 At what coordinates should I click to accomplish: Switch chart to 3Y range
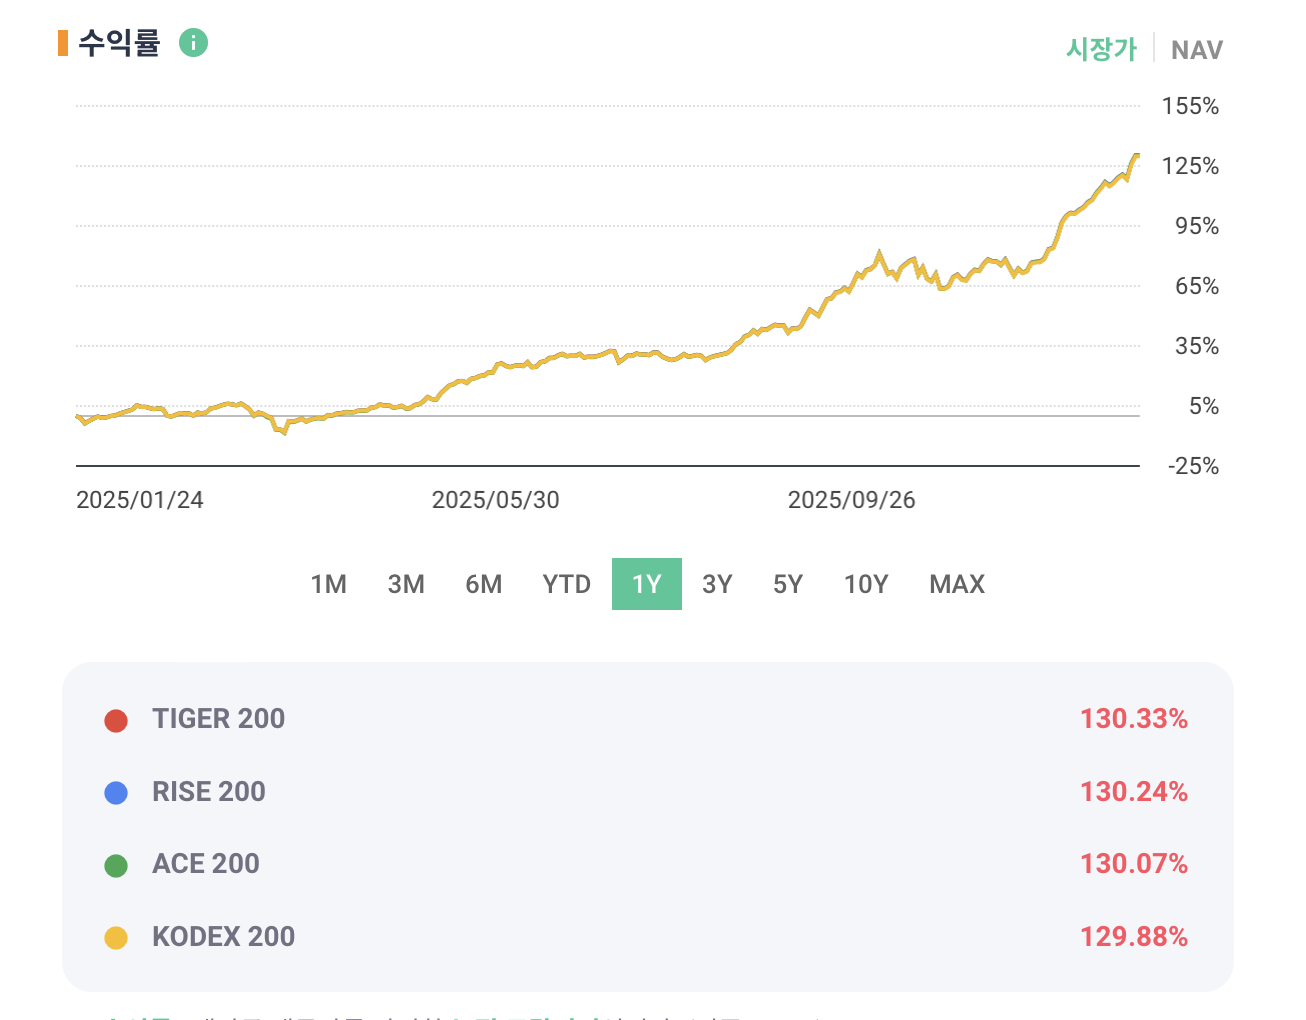(x=717, y=584)
